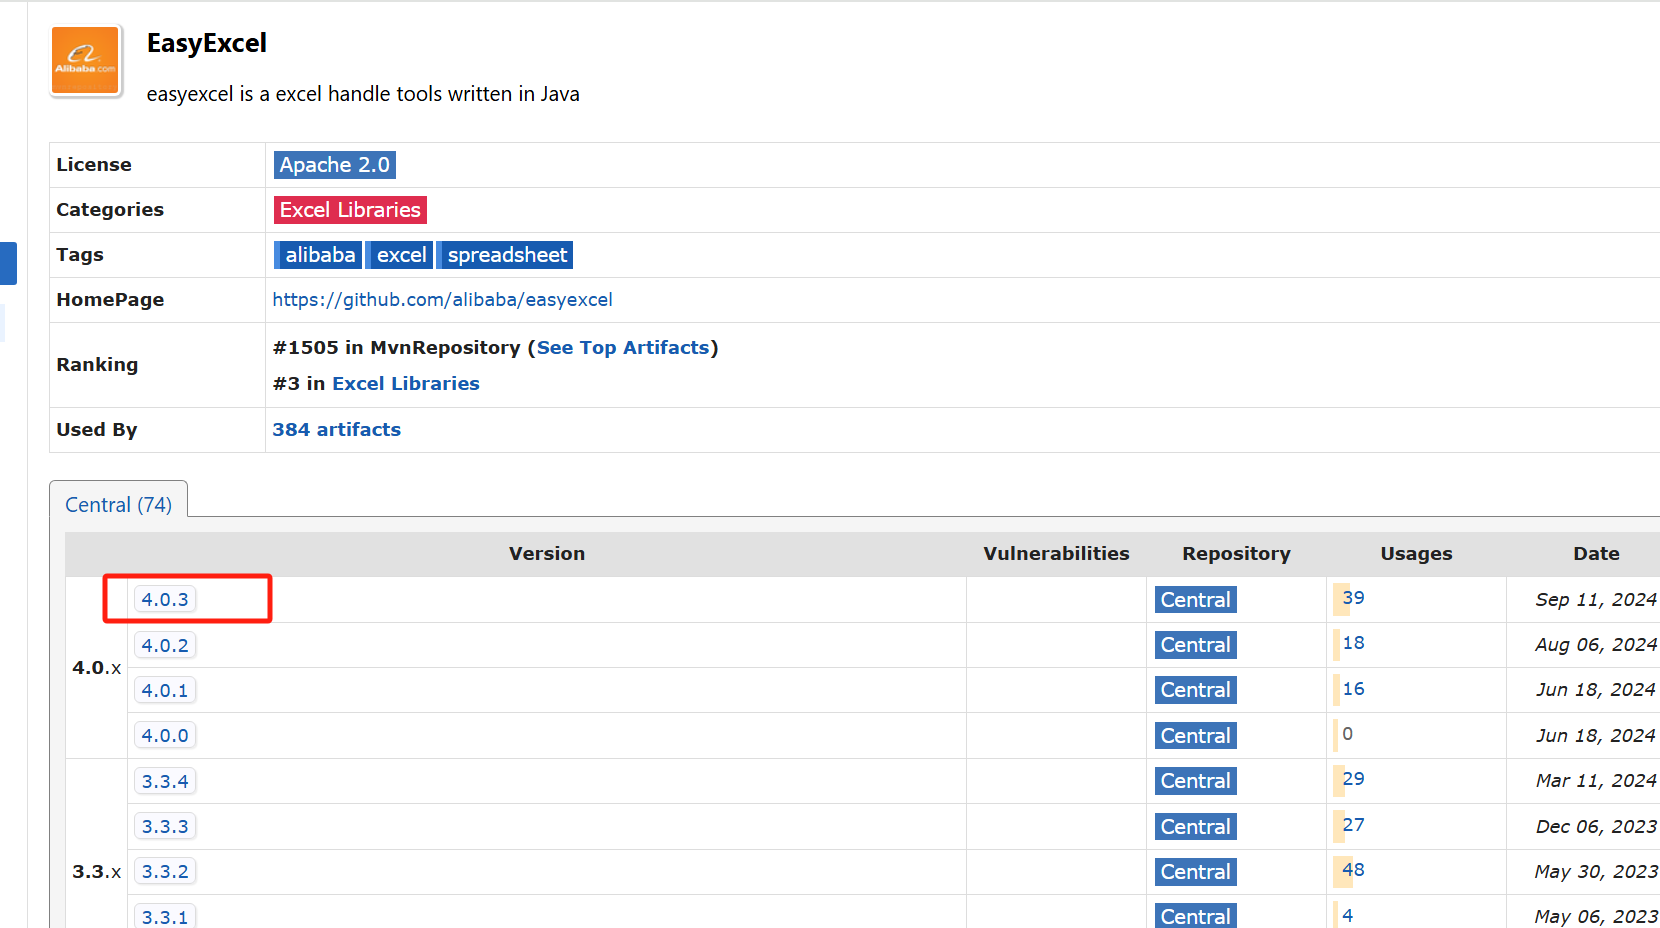
Task: Click the Repository column header
Action: pos(1236,554)
